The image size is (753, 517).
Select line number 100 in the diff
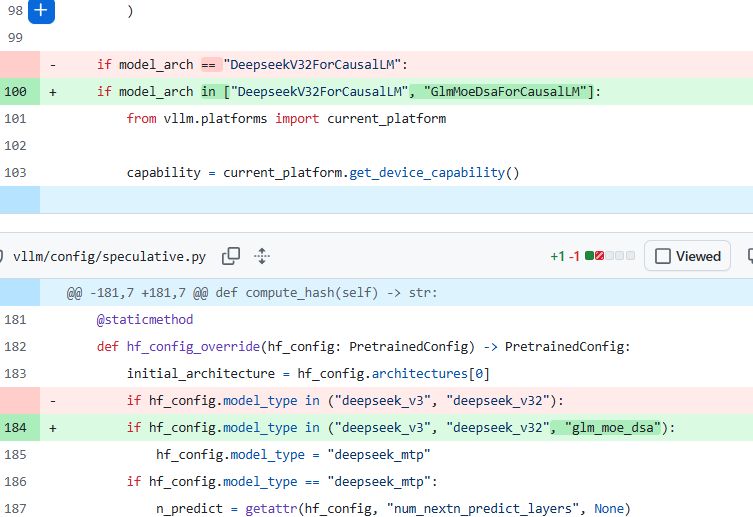click(x=15, y=92)
